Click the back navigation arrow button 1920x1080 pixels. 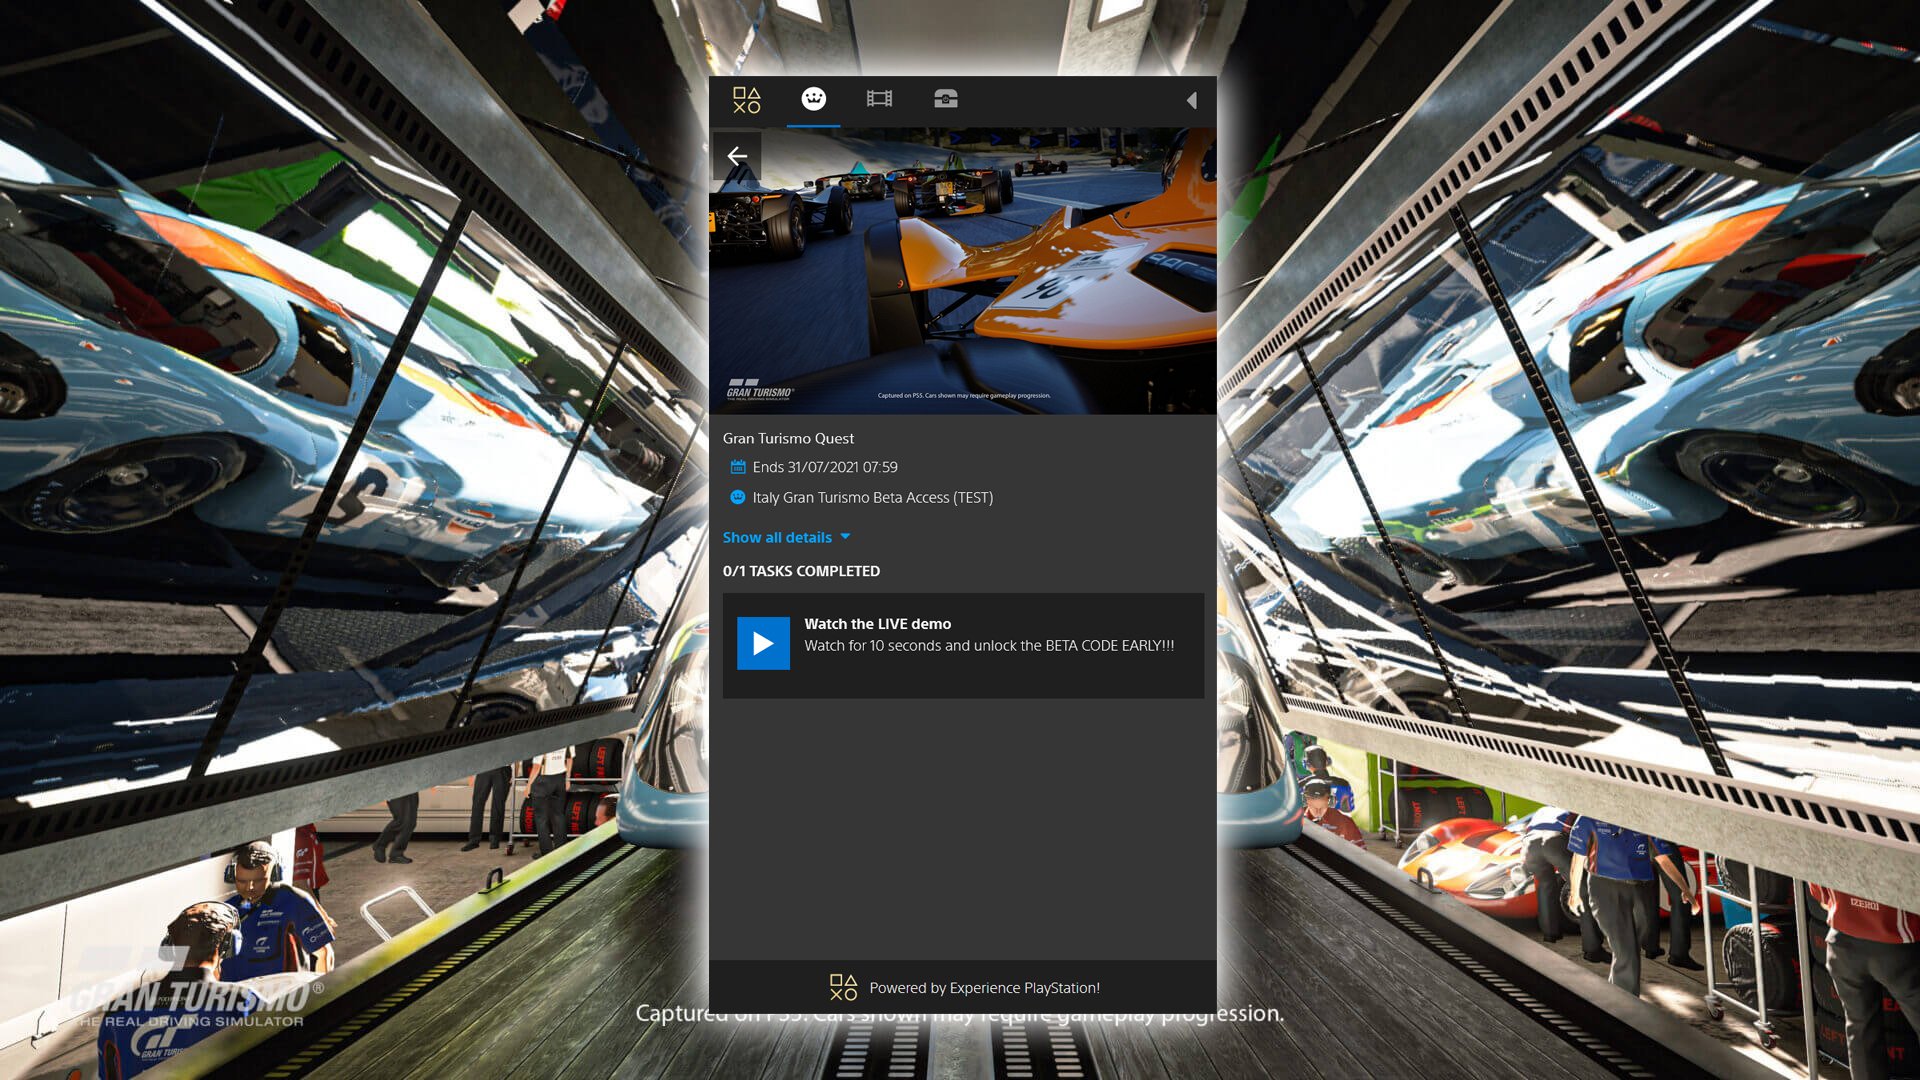736,156
